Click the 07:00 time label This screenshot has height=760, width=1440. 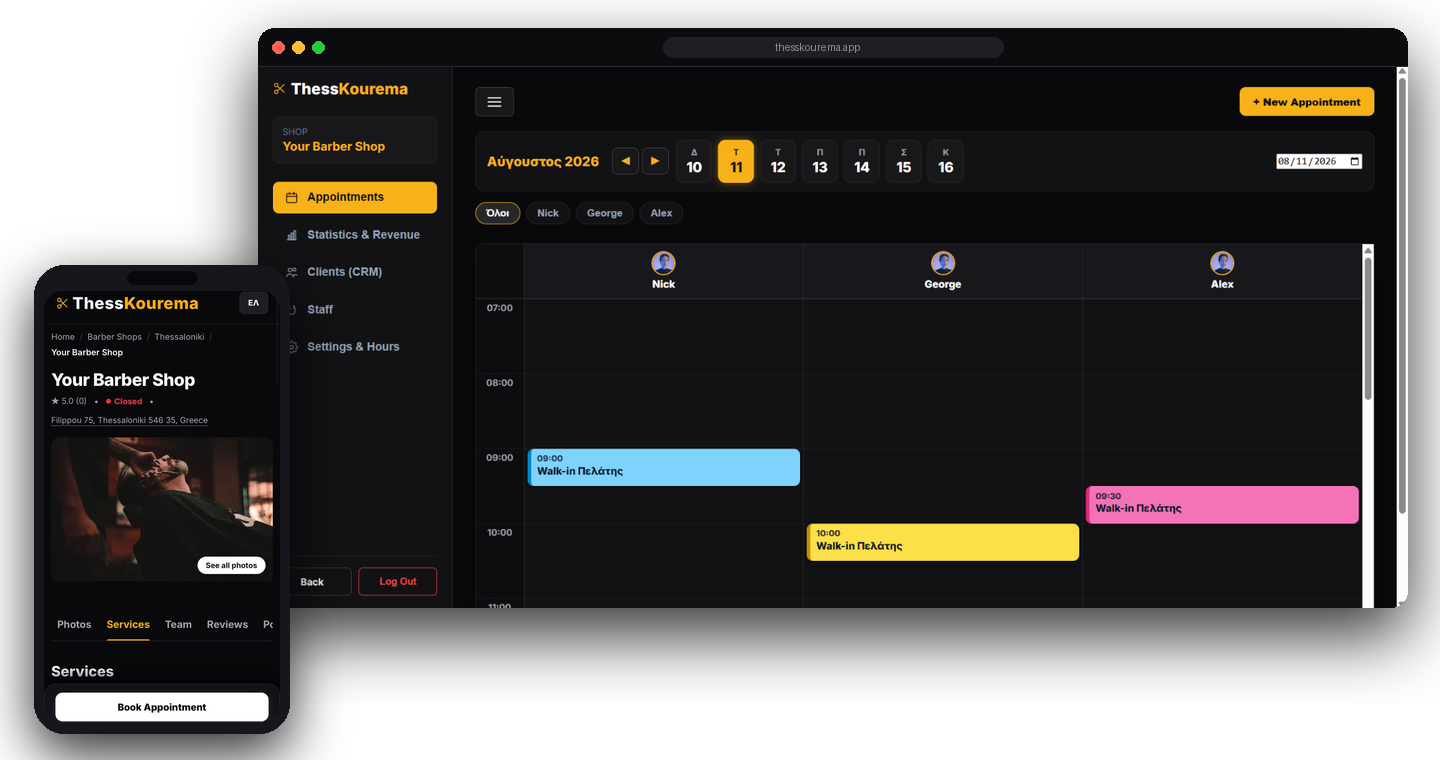coord(499,308)
